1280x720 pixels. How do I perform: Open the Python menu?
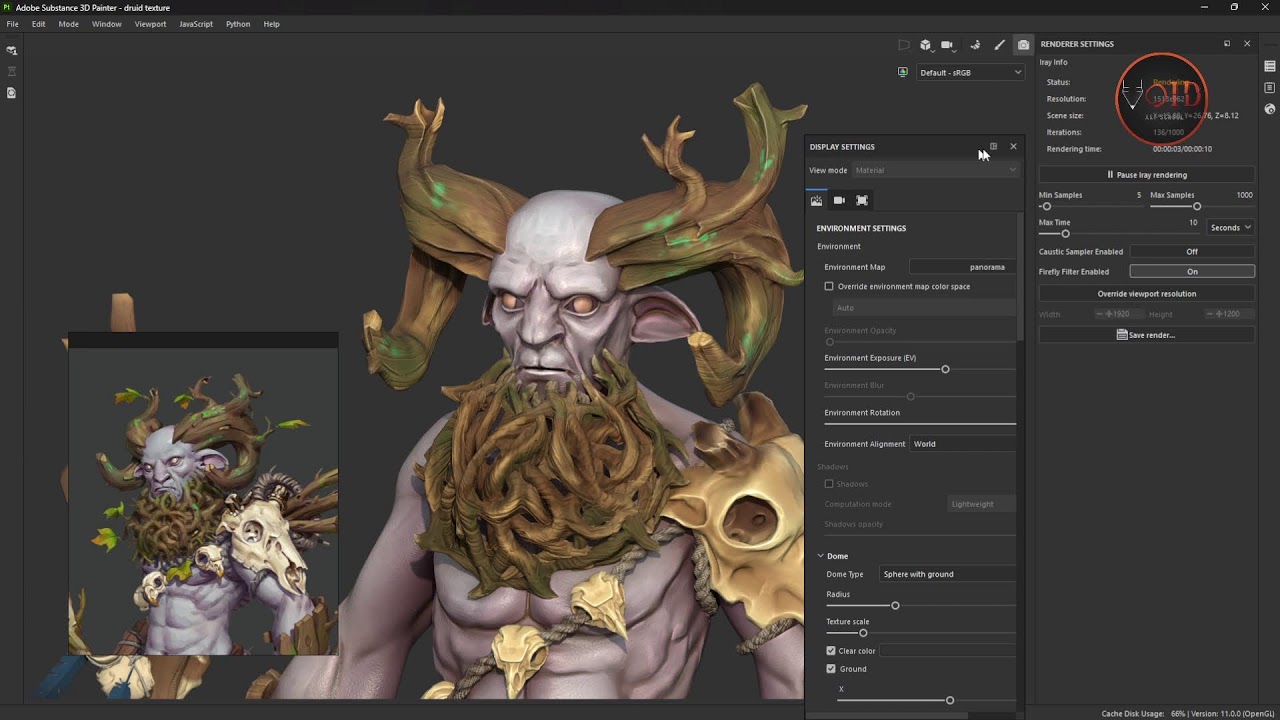(238, 24)
